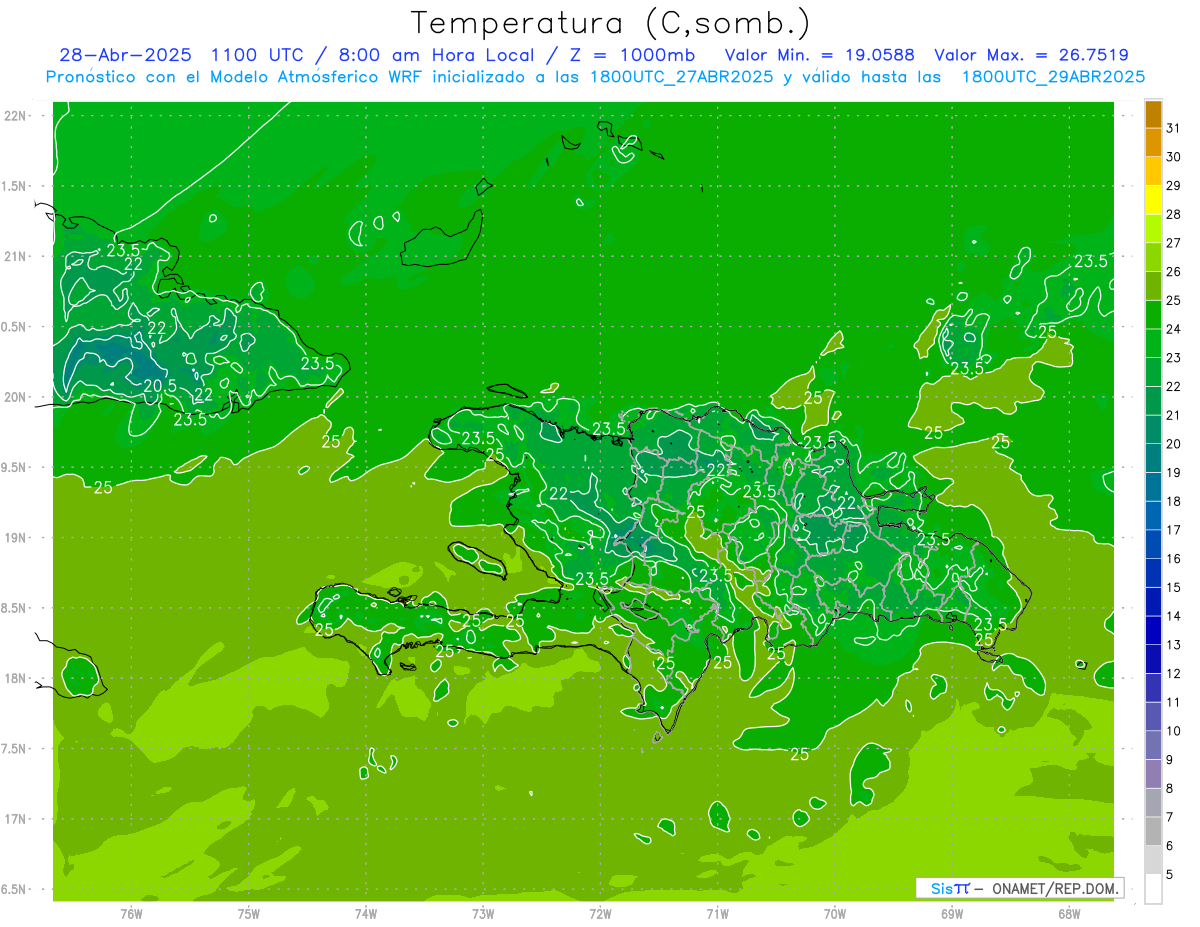This screenshot has width=1200, height=927.
Task: Click the legend value 29
Action: point(1173,186)
